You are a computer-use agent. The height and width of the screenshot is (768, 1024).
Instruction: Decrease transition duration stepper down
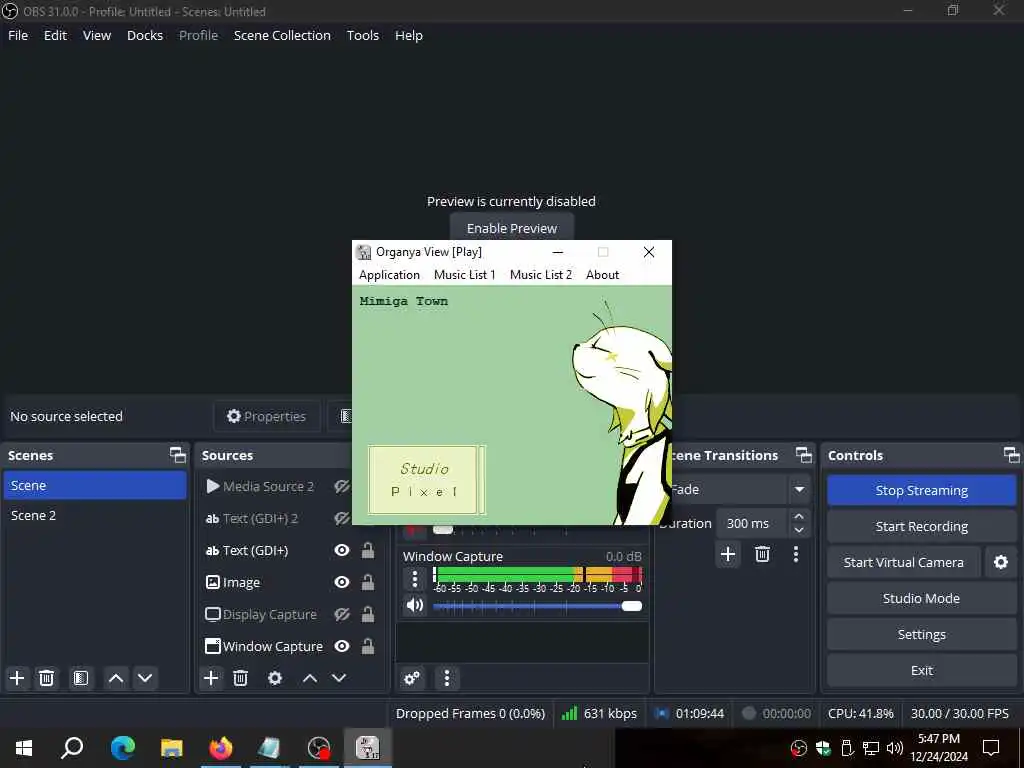click(798, 530)
